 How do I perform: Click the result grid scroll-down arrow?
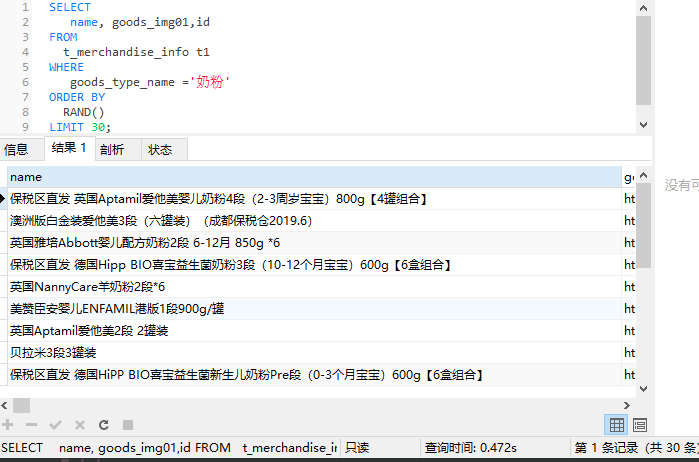(643, 388)
